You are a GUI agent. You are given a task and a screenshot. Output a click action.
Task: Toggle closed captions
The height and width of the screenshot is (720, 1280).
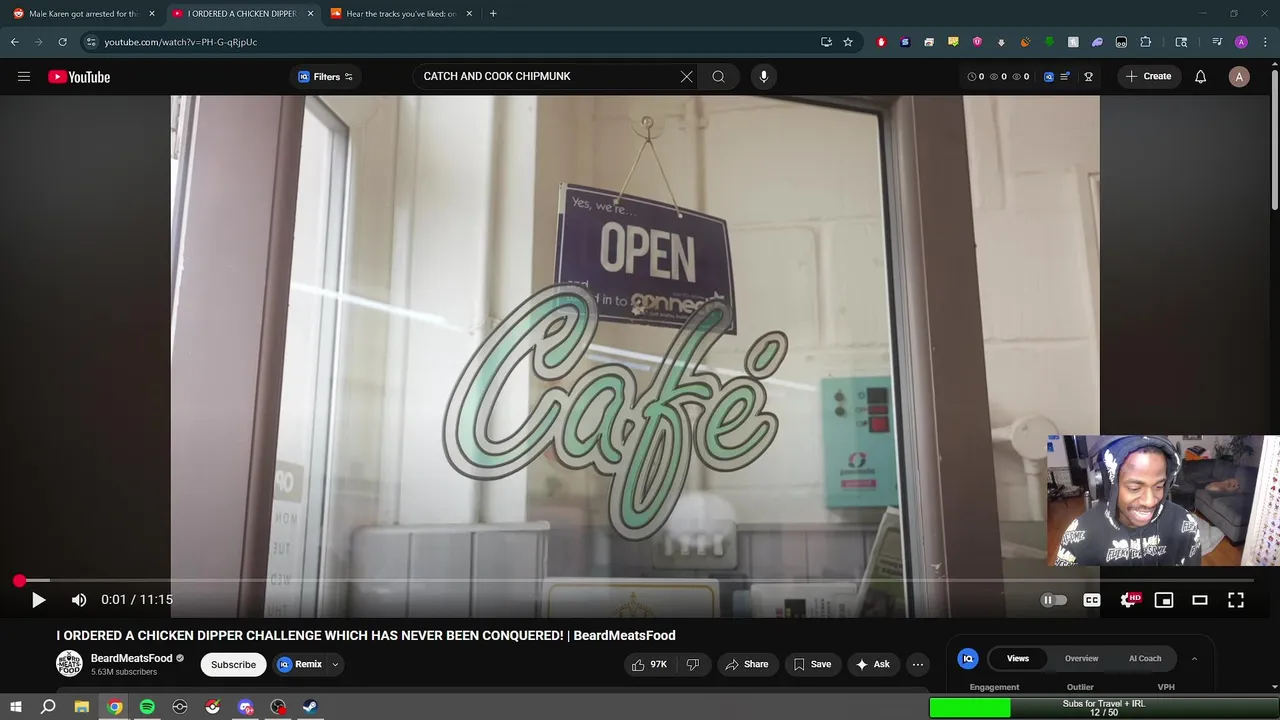(x=1092, y=600)
